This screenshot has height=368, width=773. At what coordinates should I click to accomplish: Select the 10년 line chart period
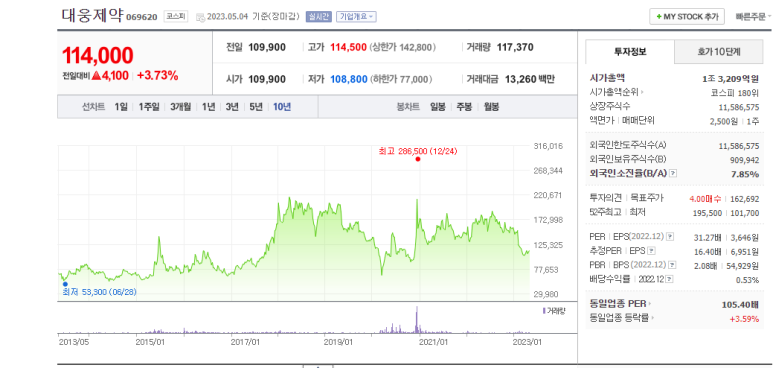tap(282, 107)
